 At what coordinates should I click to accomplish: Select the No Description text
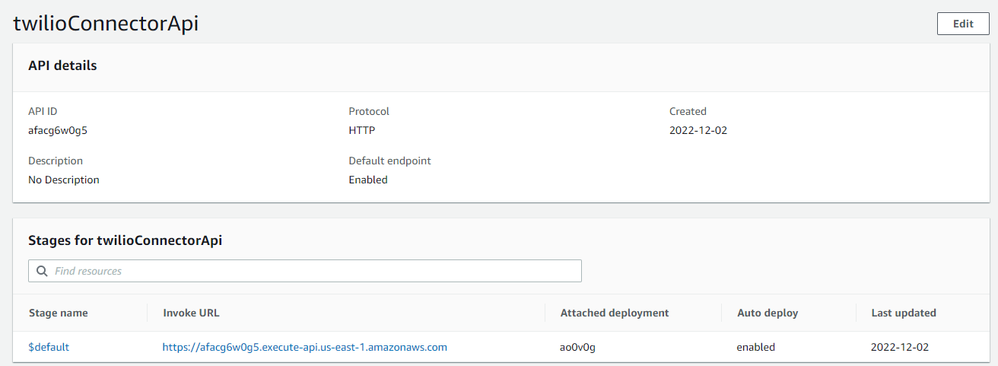64,180
